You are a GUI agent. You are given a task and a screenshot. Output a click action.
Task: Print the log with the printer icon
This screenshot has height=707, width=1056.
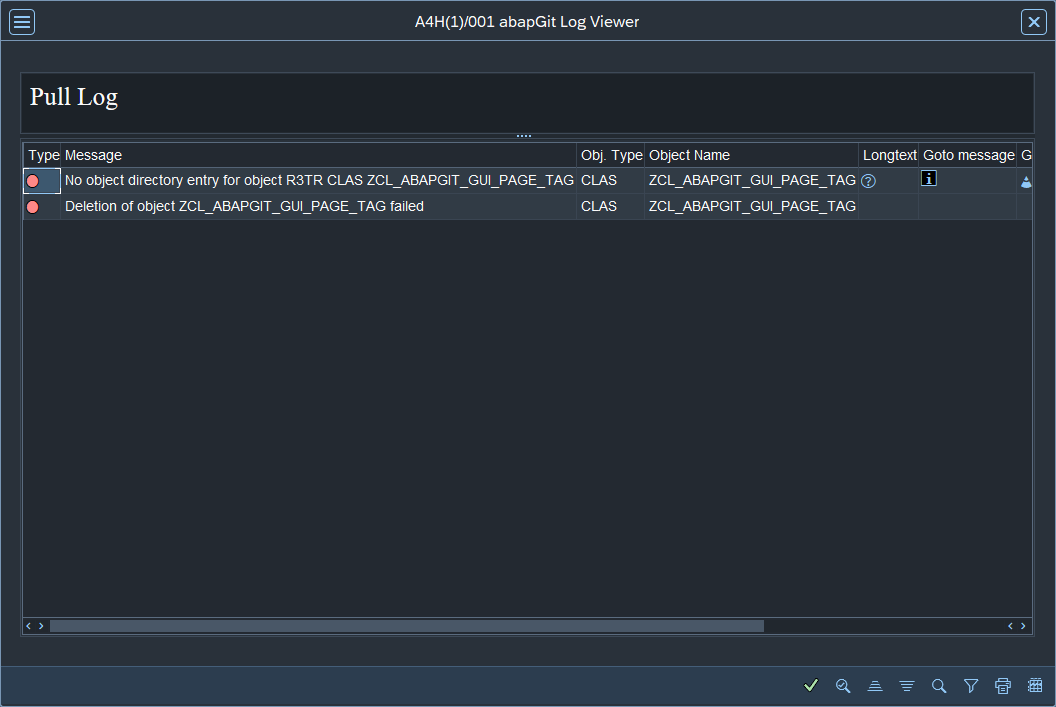point(1003,685)
